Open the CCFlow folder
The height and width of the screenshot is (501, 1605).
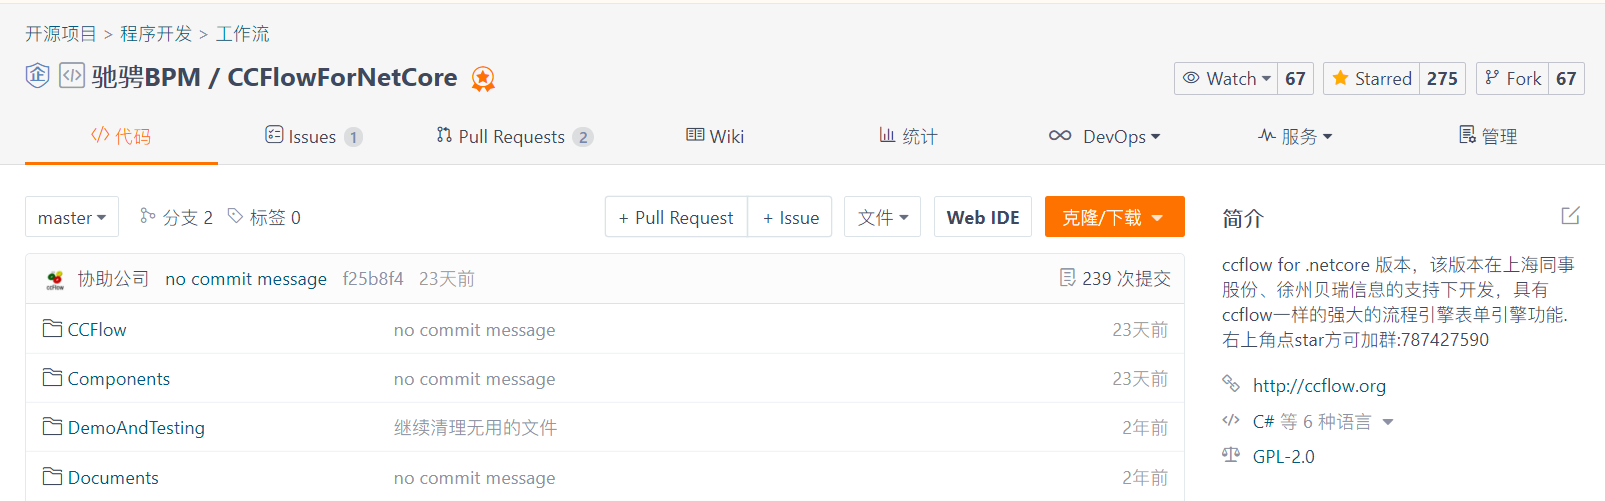coord(97,329)
